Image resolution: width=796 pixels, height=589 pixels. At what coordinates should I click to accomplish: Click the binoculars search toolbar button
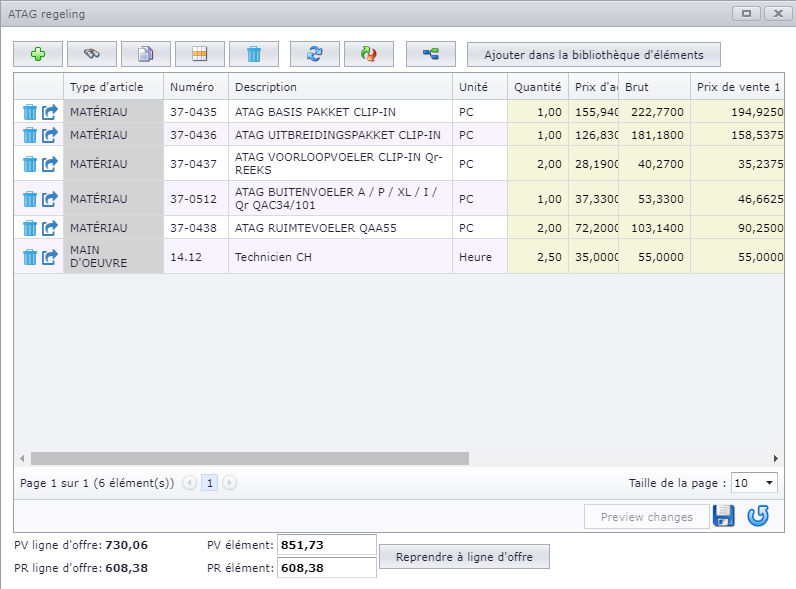coord(92,54)
